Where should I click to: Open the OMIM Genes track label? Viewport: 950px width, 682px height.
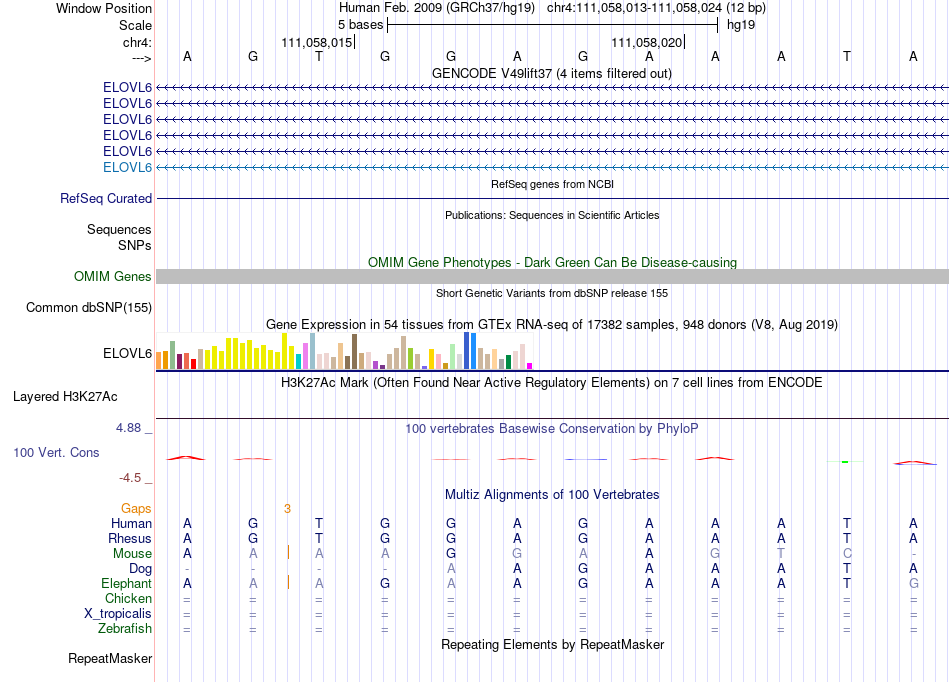pos(112,277)
